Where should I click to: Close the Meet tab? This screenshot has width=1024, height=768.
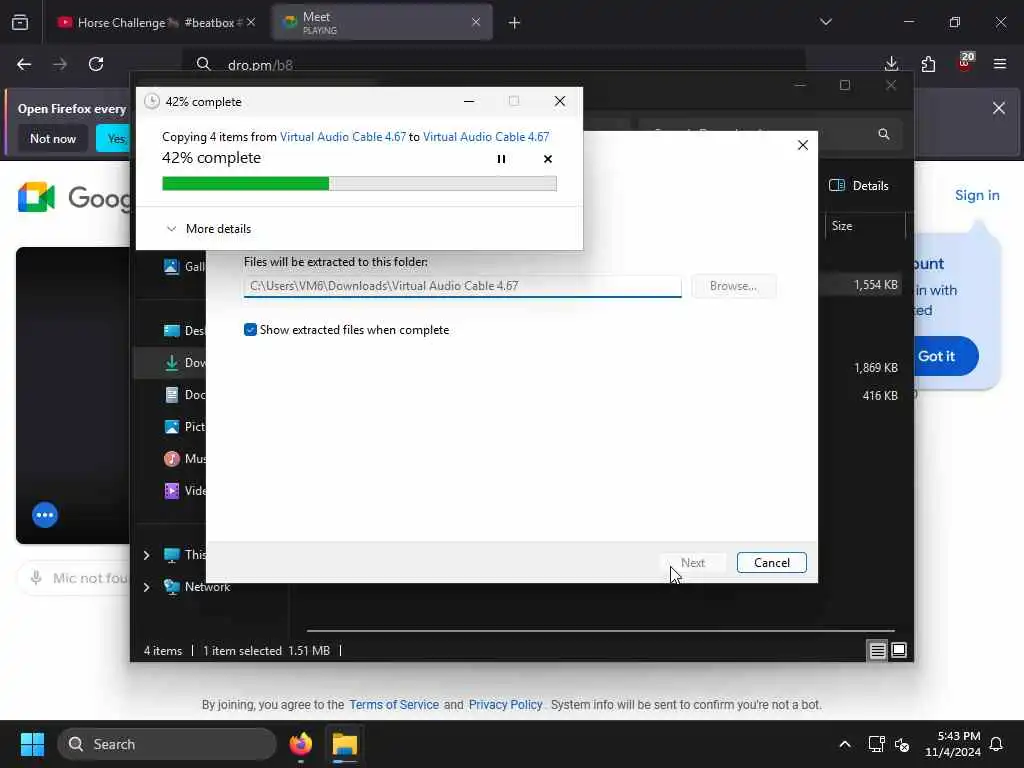click(x=476, y=22)
